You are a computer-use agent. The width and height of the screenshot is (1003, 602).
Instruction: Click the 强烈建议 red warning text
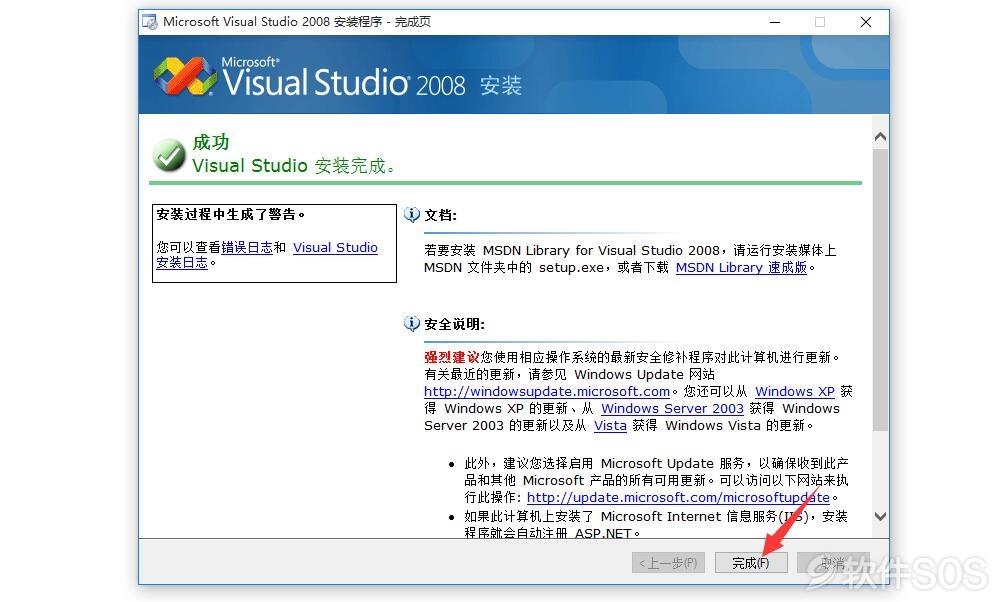tap(452, 357)
